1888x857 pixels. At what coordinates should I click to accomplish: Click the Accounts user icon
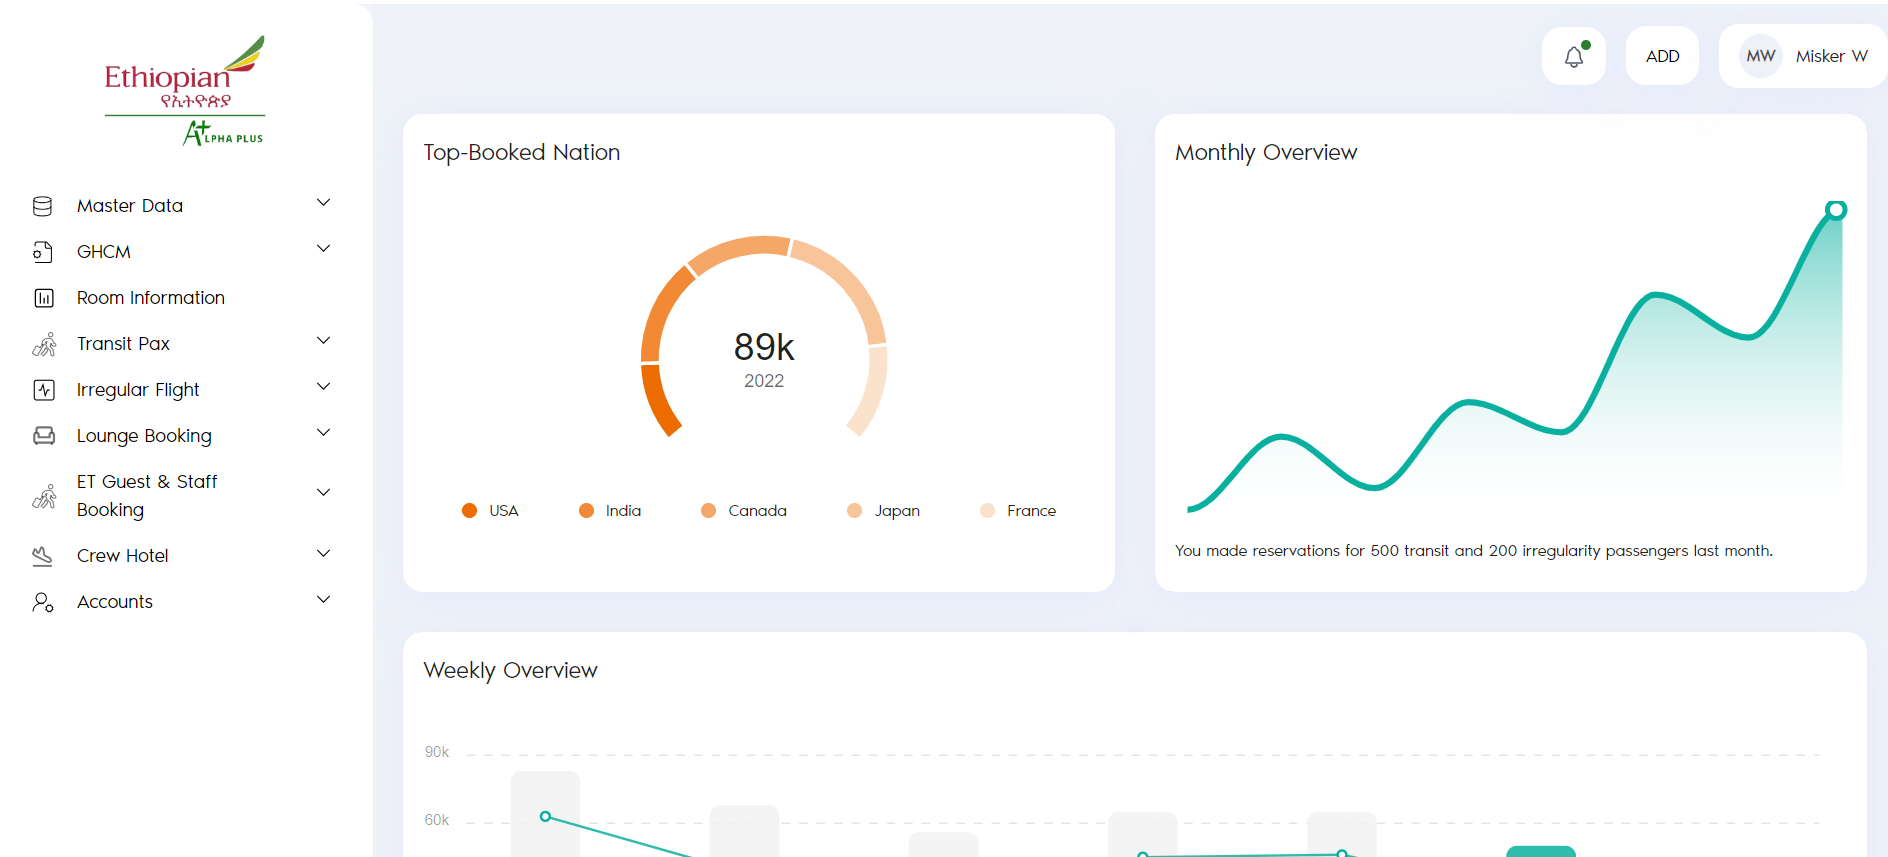tap(43, 602)
